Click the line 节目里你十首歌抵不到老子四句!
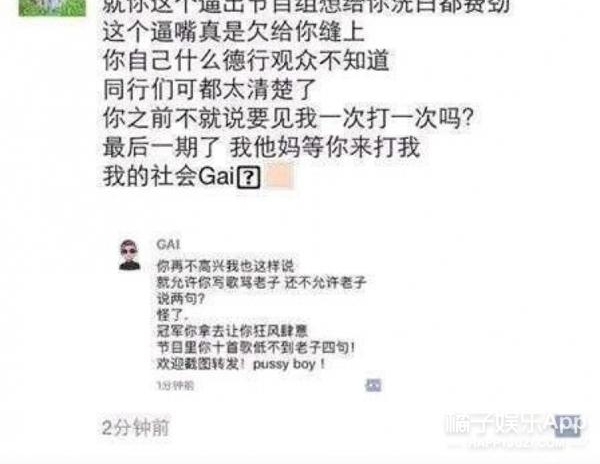Viewport: 600px width, 464px height. coord(256,347)
